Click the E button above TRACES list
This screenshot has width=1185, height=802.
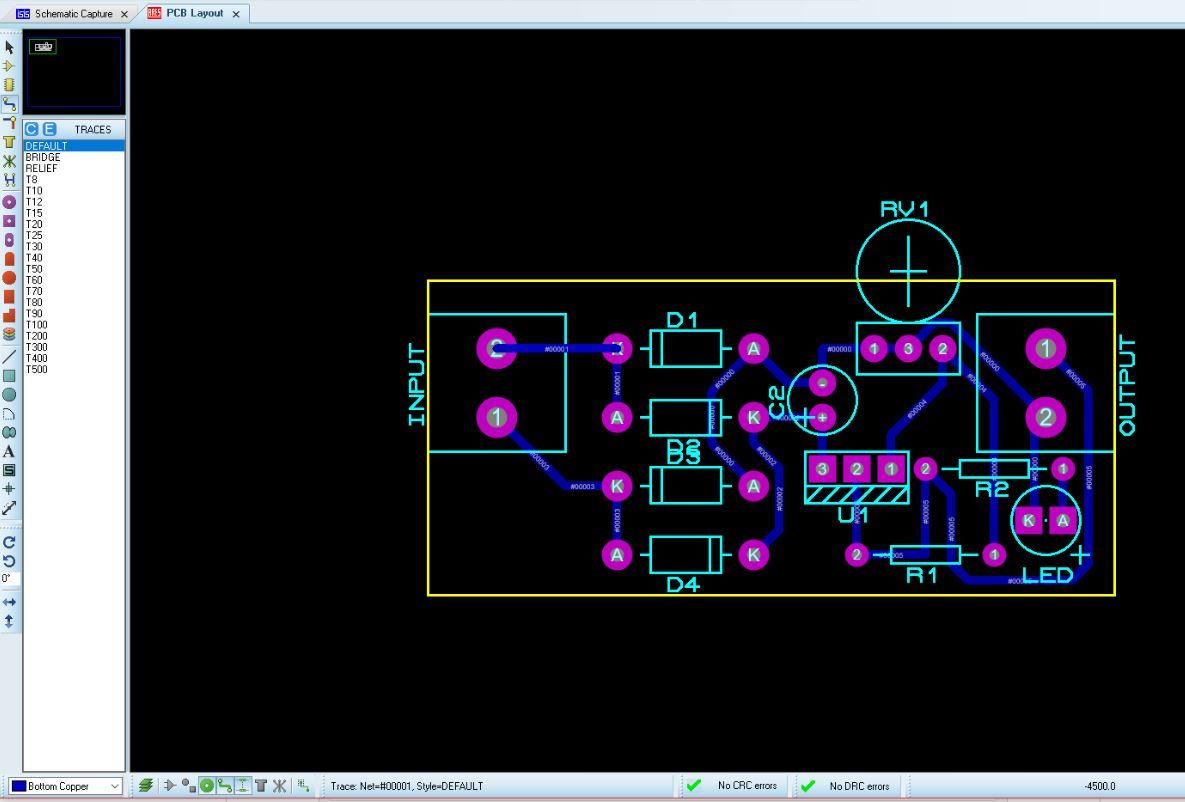point(48,129)
